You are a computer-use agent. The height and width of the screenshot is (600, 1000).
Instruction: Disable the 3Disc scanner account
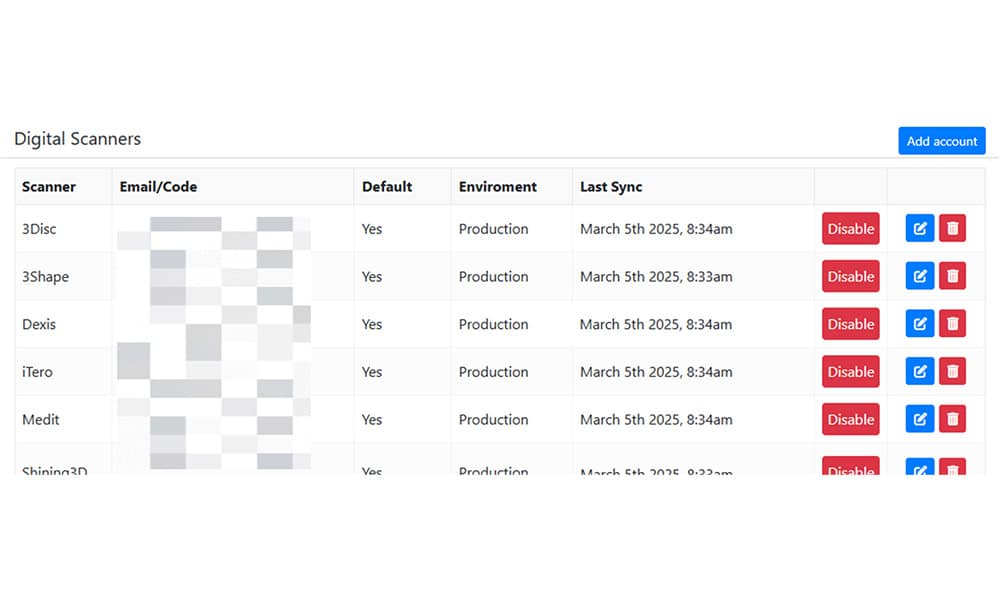(850, 228)
